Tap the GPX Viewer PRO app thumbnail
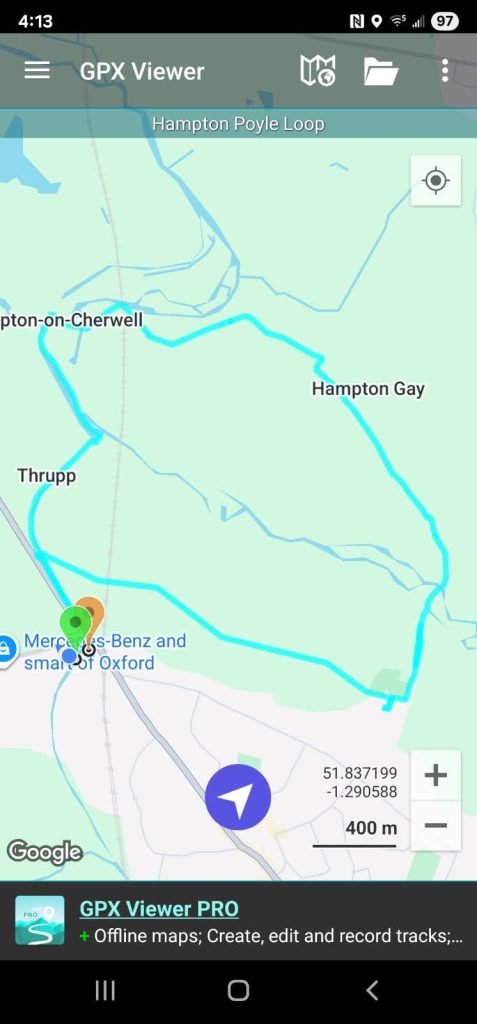This screenshot has width=477, height=1024. (x=40, y=920)
